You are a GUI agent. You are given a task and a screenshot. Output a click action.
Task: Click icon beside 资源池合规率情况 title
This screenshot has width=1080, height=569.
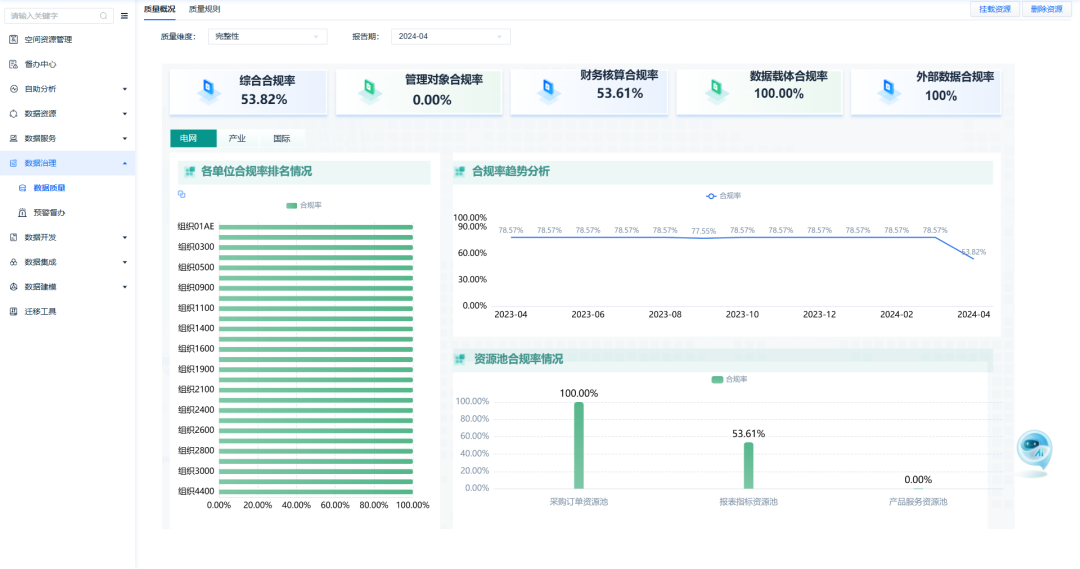(460, 359)
